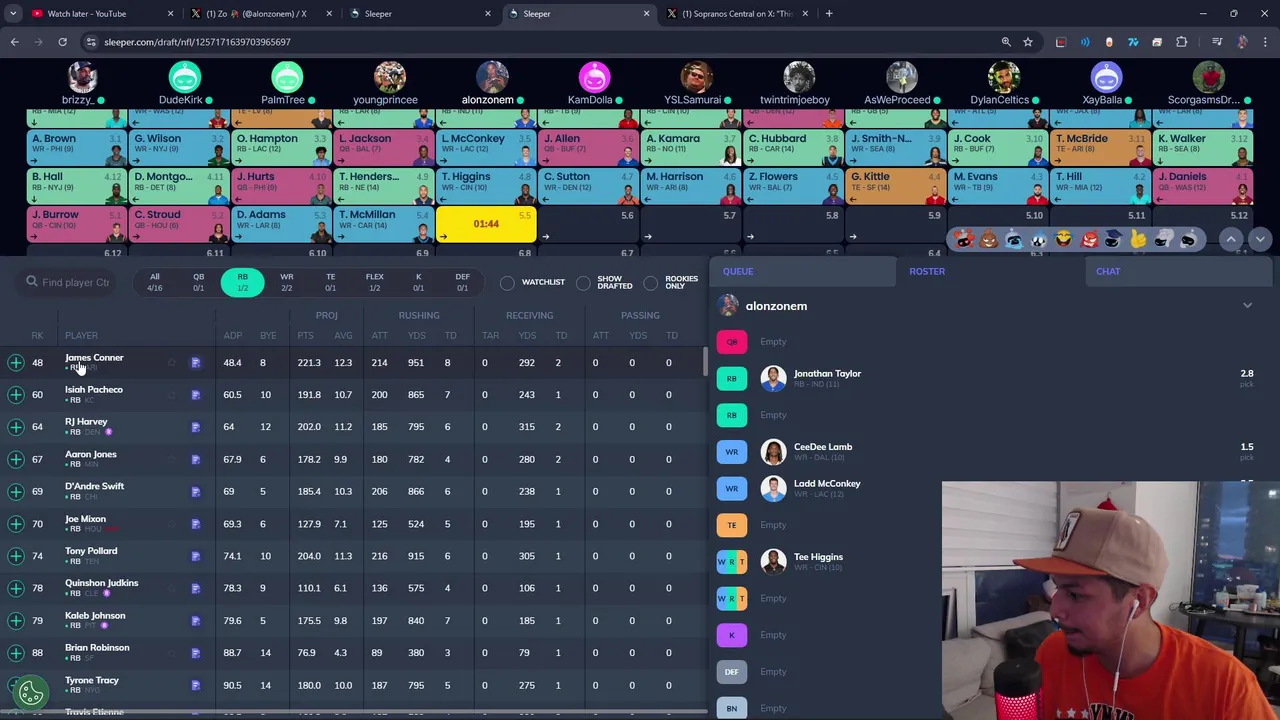Send the thumbs up emoji reaction
The image size is (1280, 720).
(1138, 239)
